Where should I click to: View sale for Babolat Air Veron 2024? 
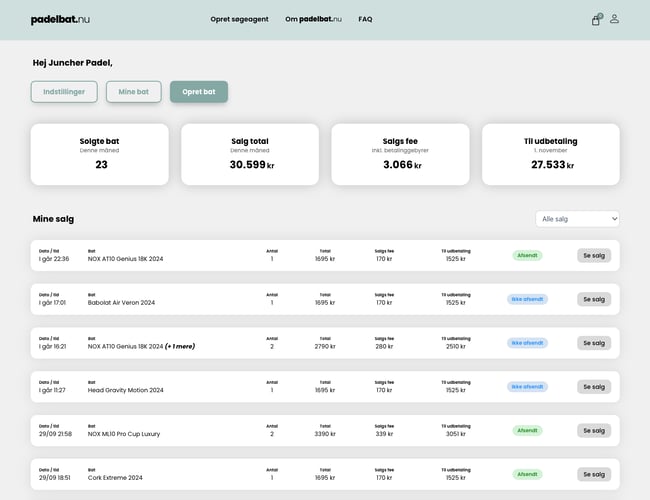593,299
